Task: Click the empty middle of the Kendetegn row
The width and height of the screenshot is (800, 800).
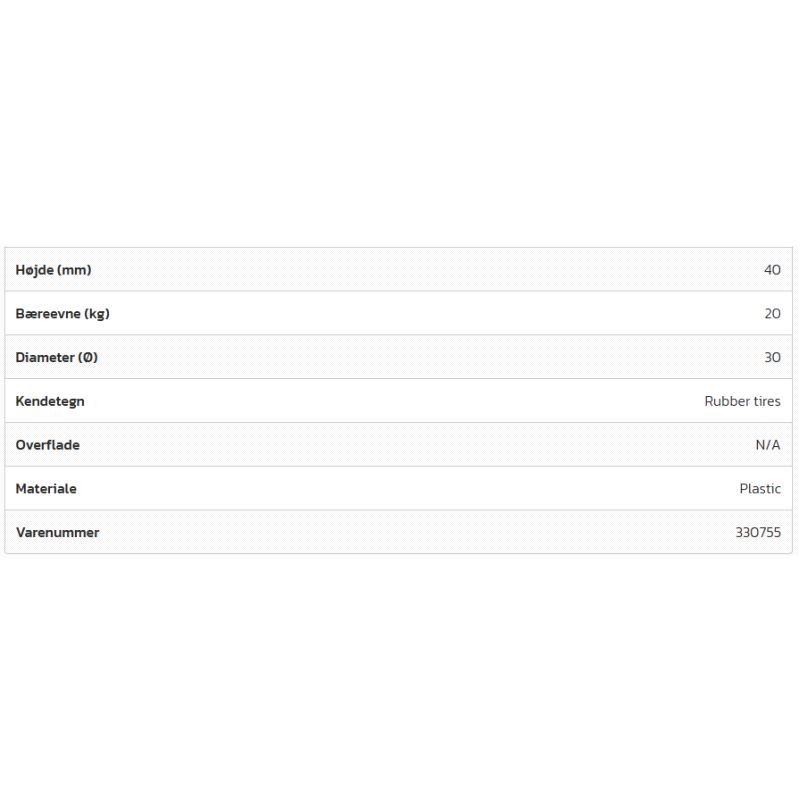Action: (400, 401)
